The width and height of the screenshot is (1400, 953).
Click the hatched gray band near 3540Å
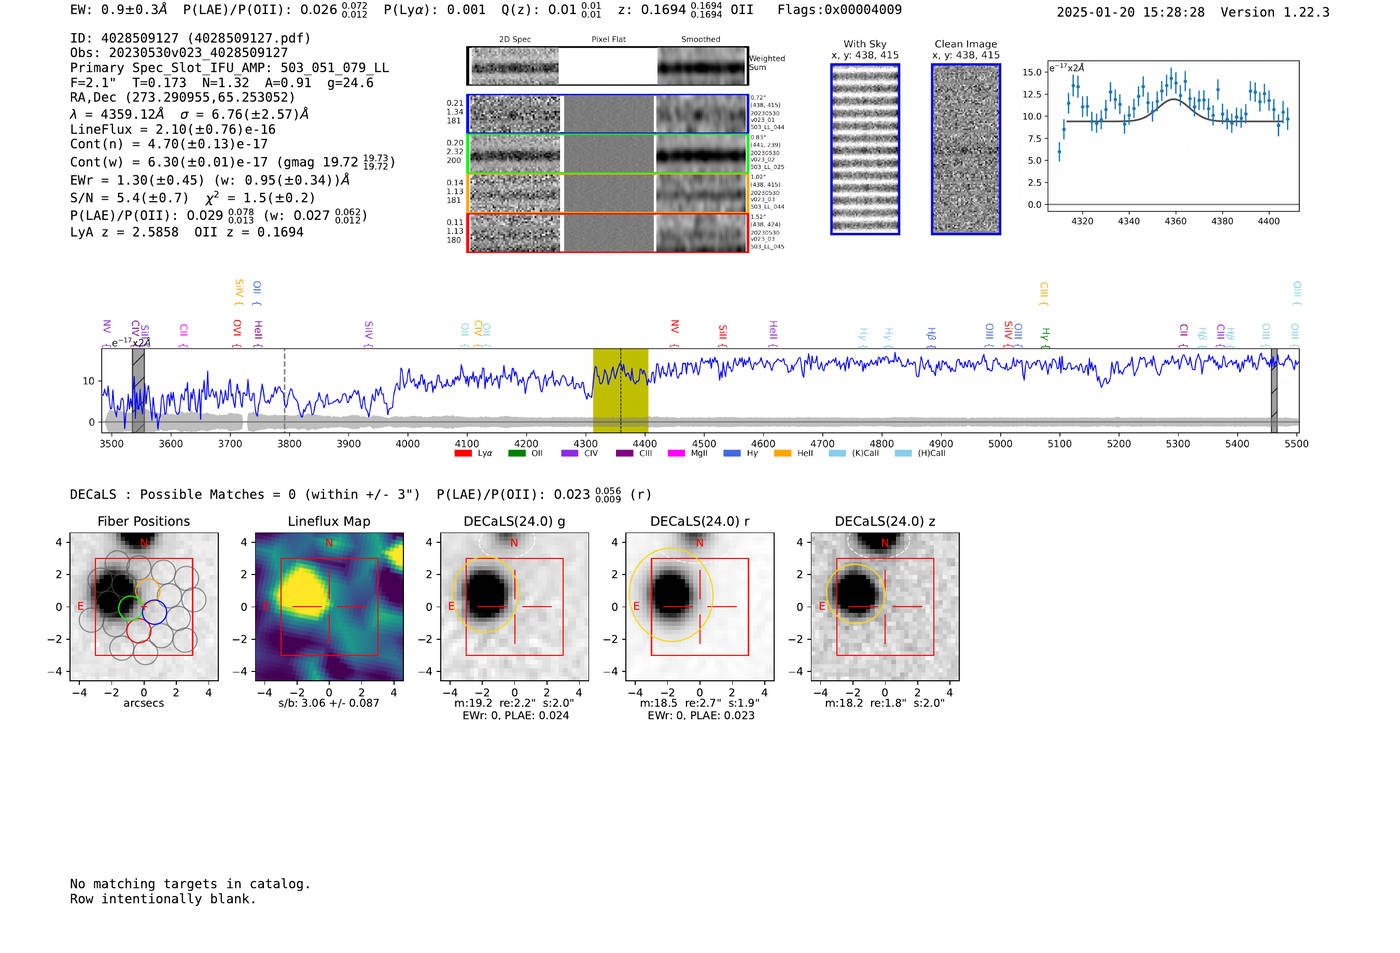pyautogui.click(x=138, y=390)
